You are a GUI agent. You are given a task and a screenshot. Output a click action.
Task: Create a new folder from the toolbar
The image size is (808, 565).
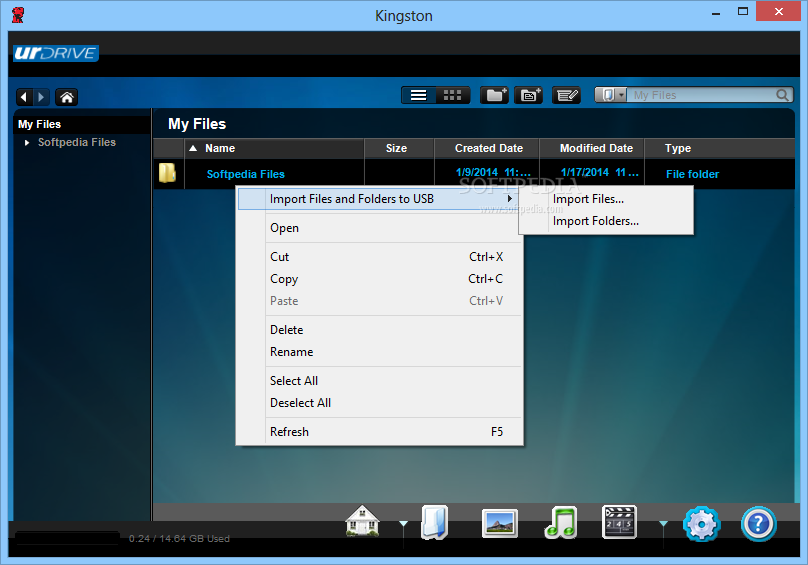click(494, 95)
